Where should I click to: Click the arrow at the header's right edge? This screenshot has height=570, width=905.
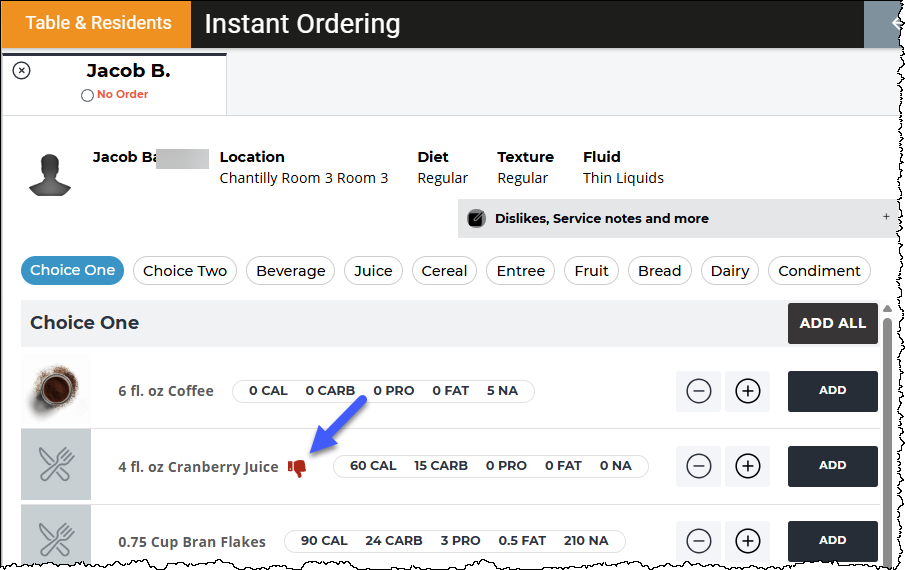tap(896, 24)
